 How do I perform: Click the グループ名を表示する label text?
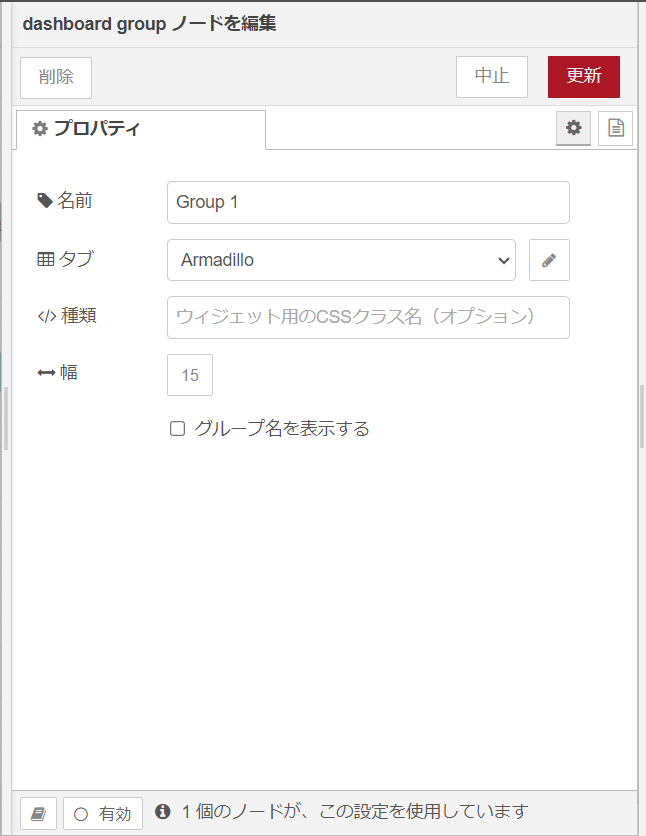tap(282, 429)
